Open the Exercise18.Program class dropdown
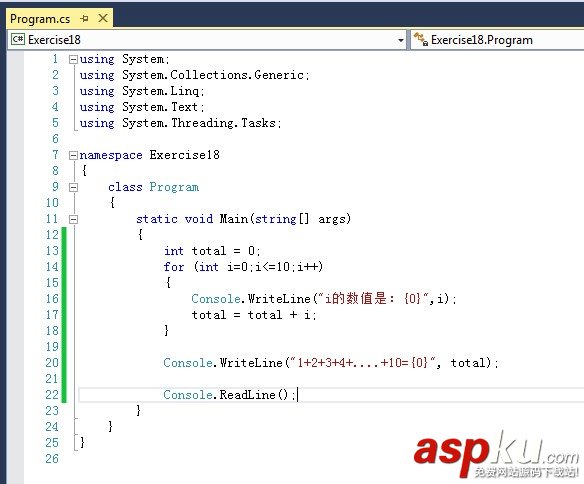 tap(498, 40)
